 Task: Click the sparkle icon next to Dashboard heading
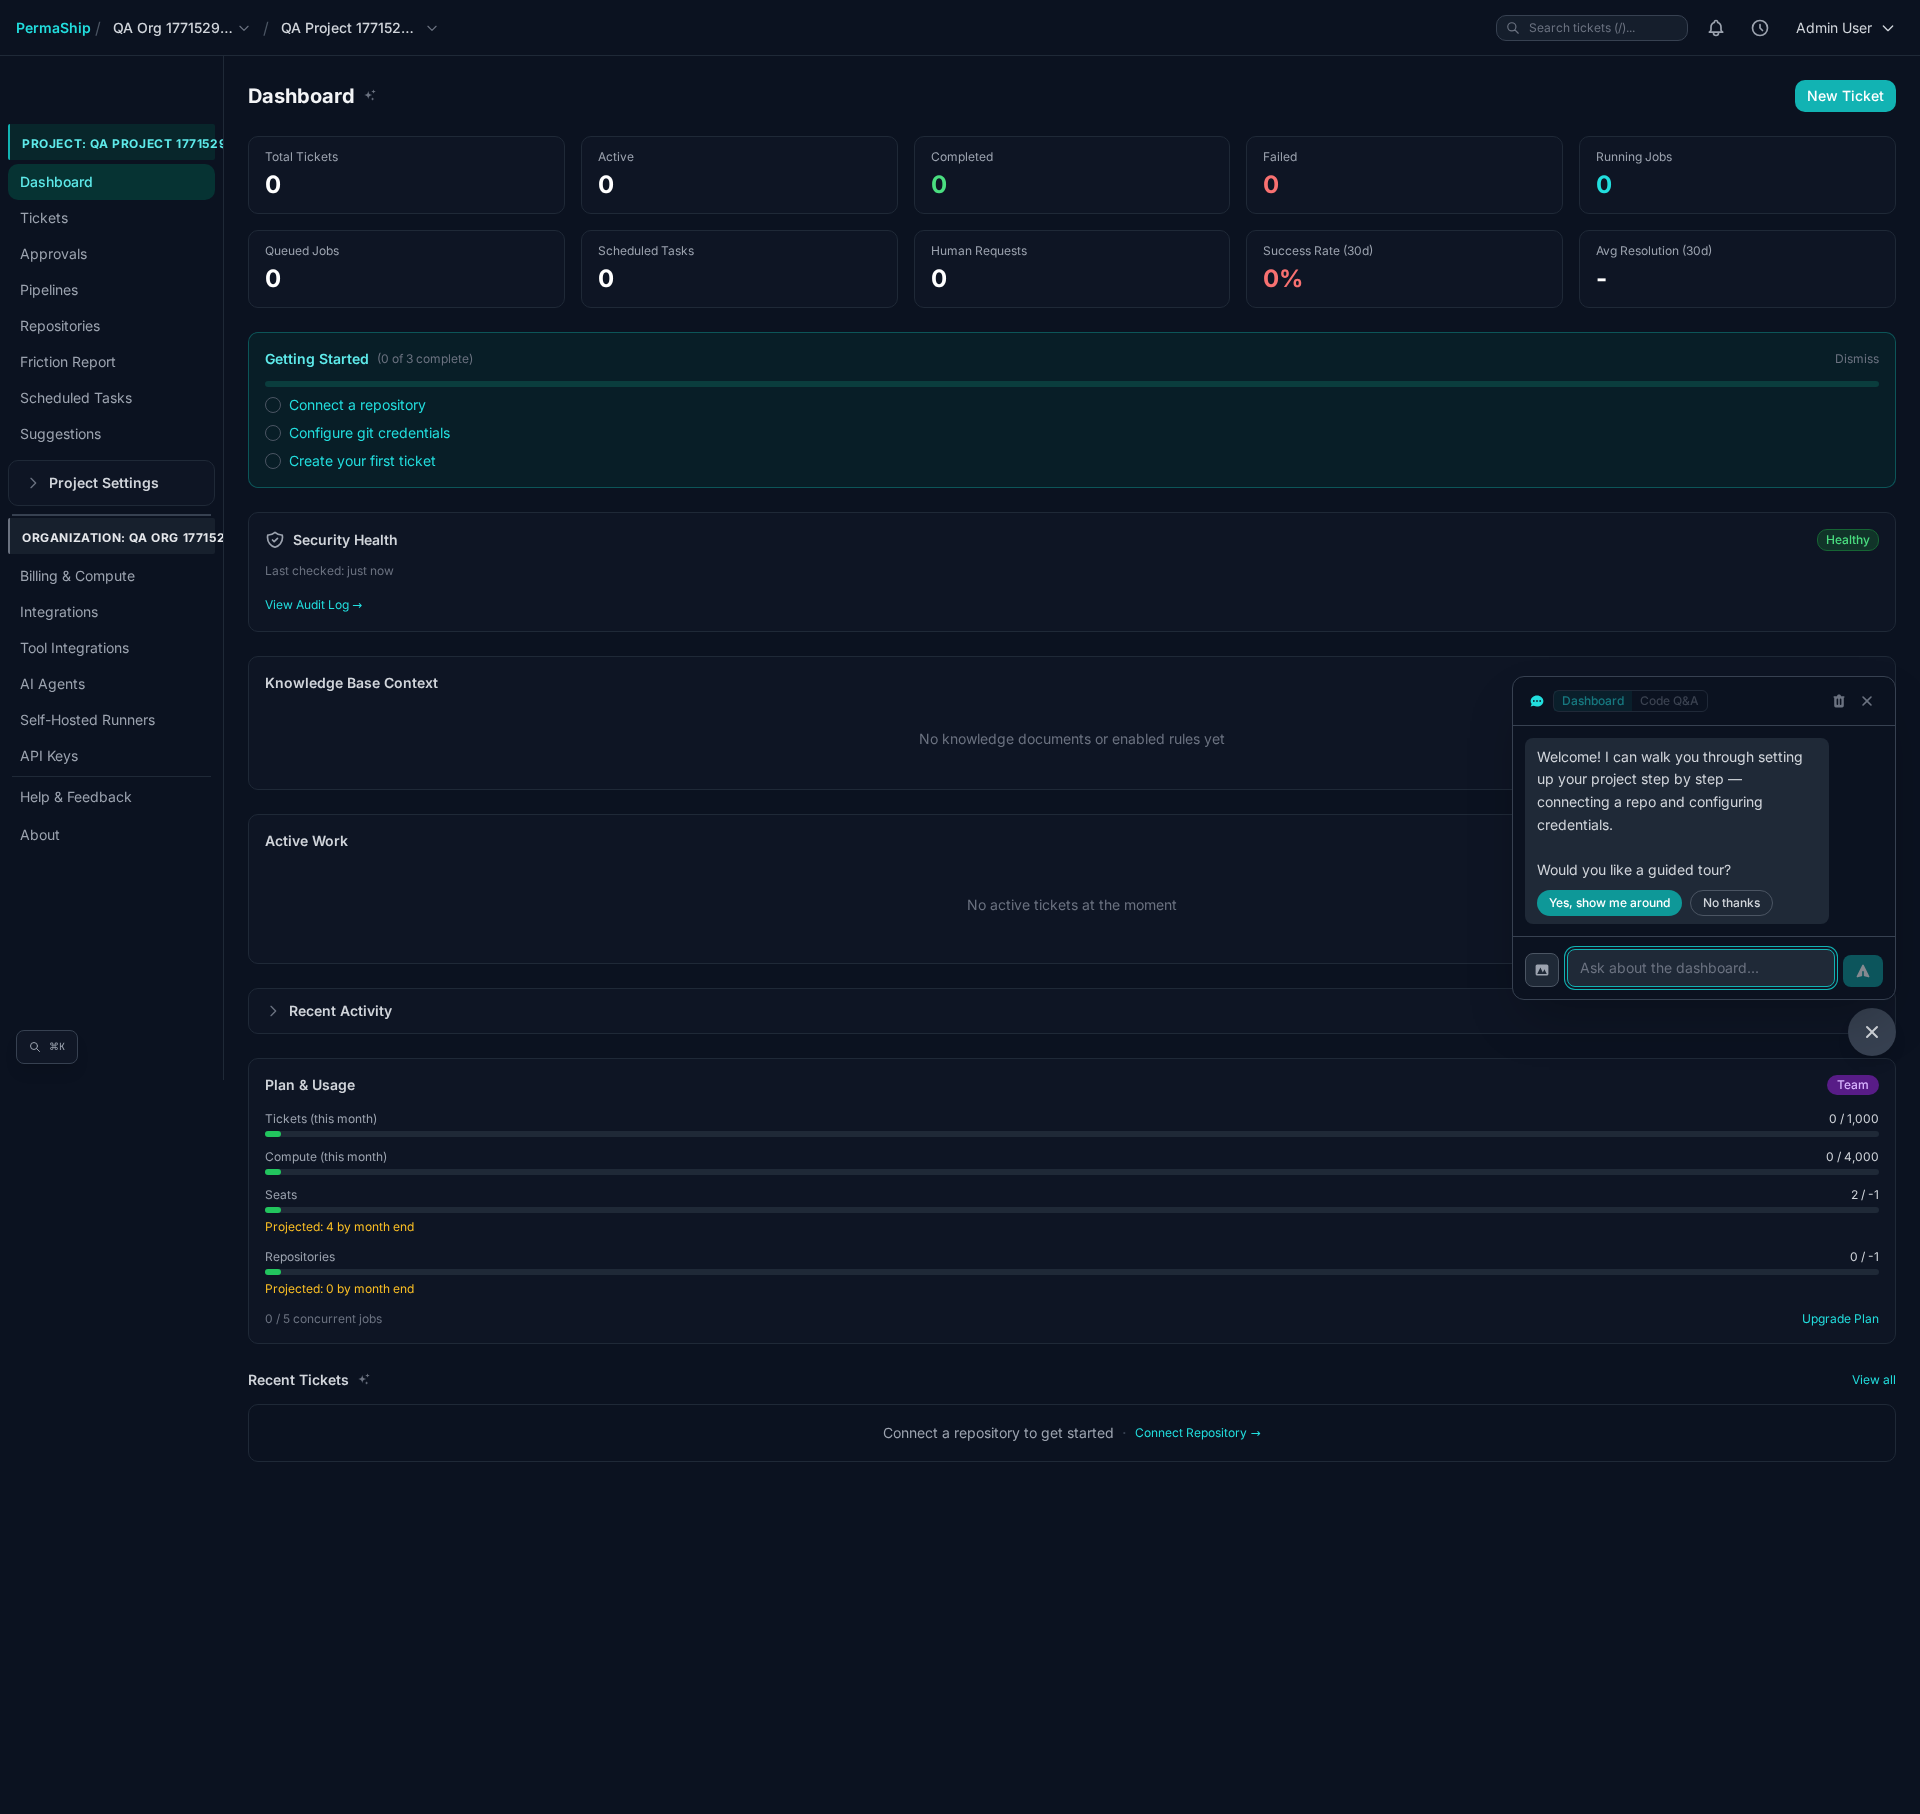click(x=369, y=95)
